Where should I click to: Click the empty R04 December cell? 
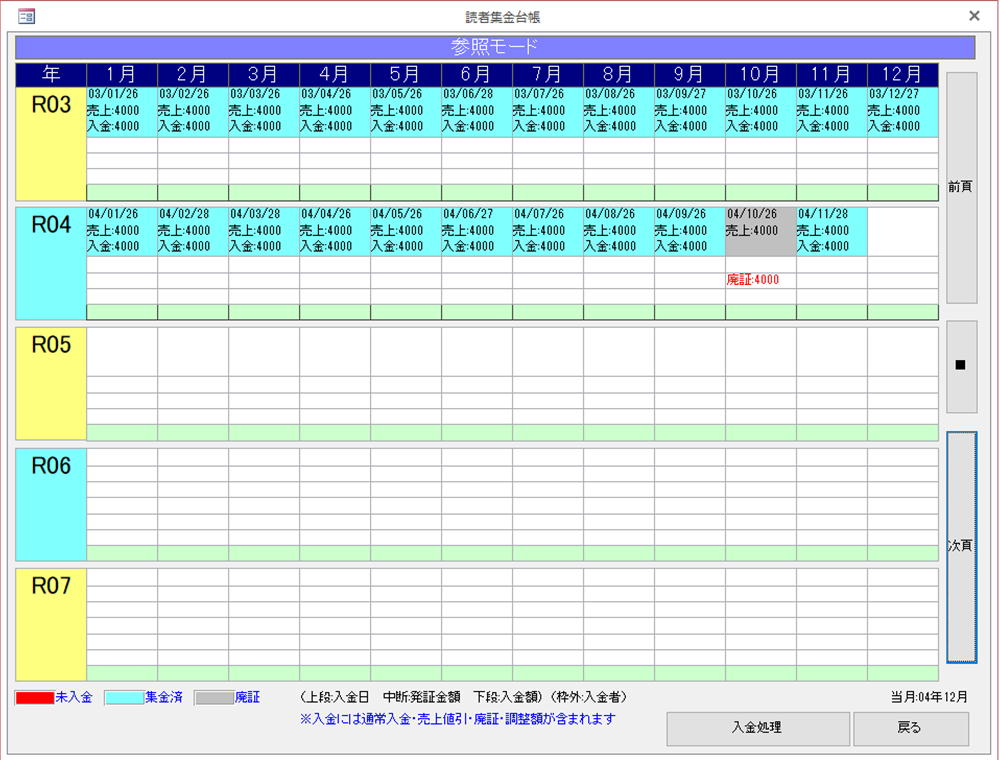click(902, 231)
